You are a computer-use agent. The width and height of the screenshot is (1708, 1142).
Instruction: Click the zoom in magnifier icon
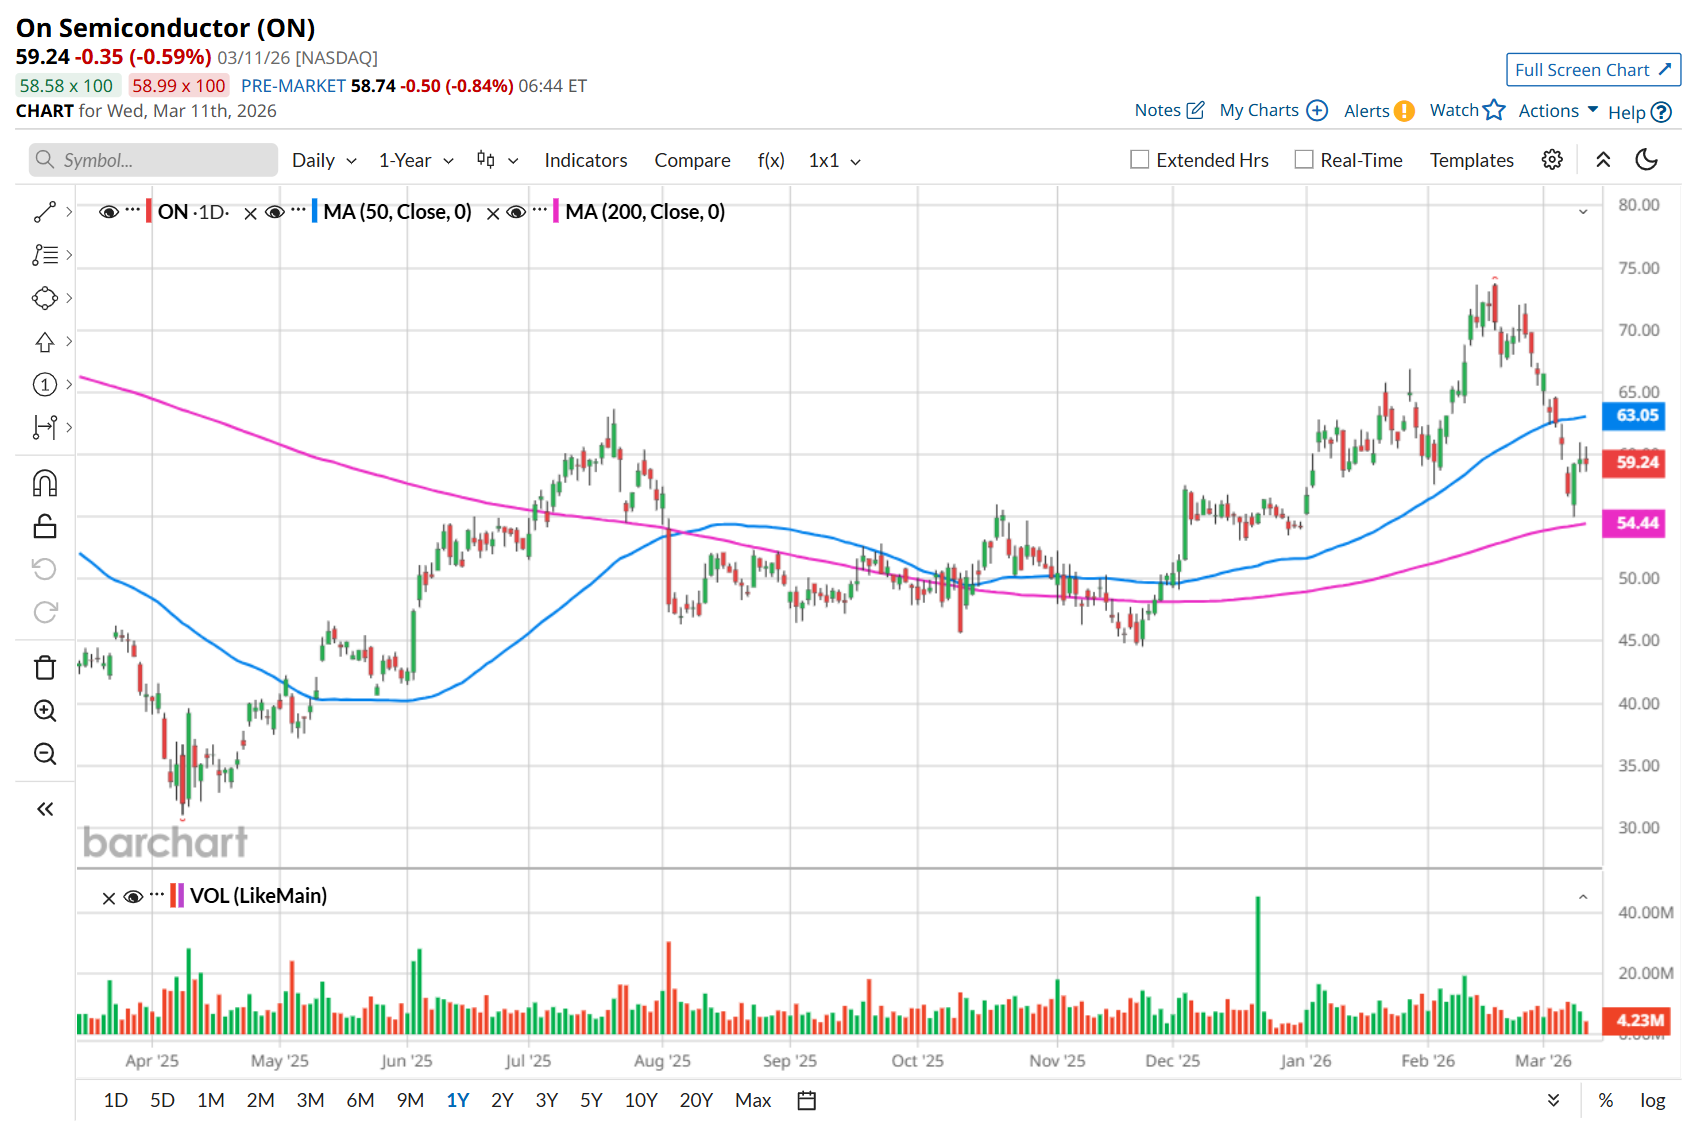click(x=45, y=711)
